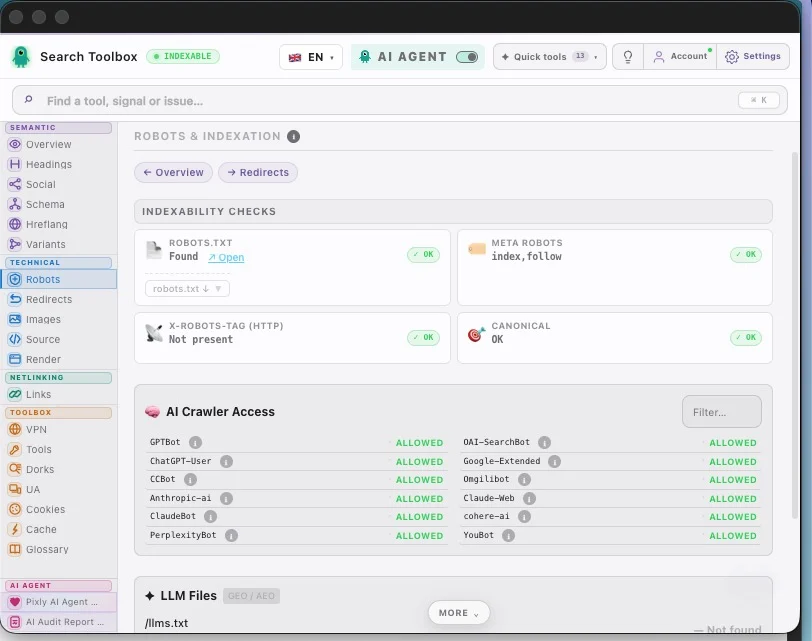812x641 pixels.
Task: Open the Links chain icon
Action: pos(15,395)
